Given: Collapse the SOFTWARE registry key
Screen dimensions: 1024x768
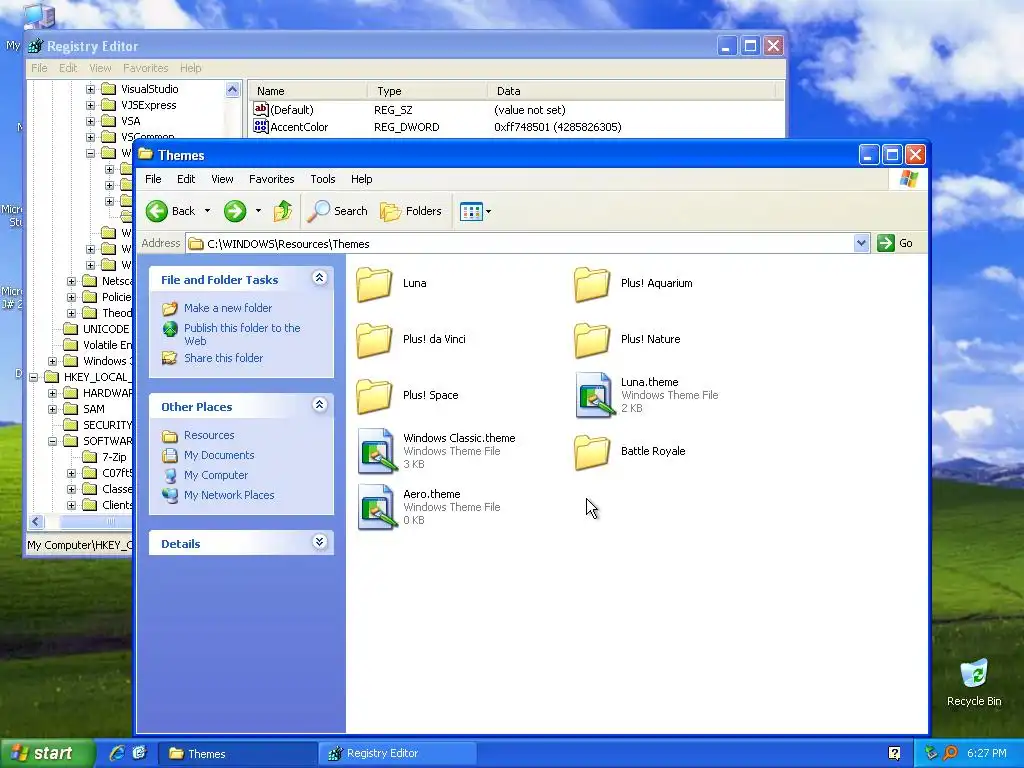Looking at the screenshot, I should (x=52, y=441).
